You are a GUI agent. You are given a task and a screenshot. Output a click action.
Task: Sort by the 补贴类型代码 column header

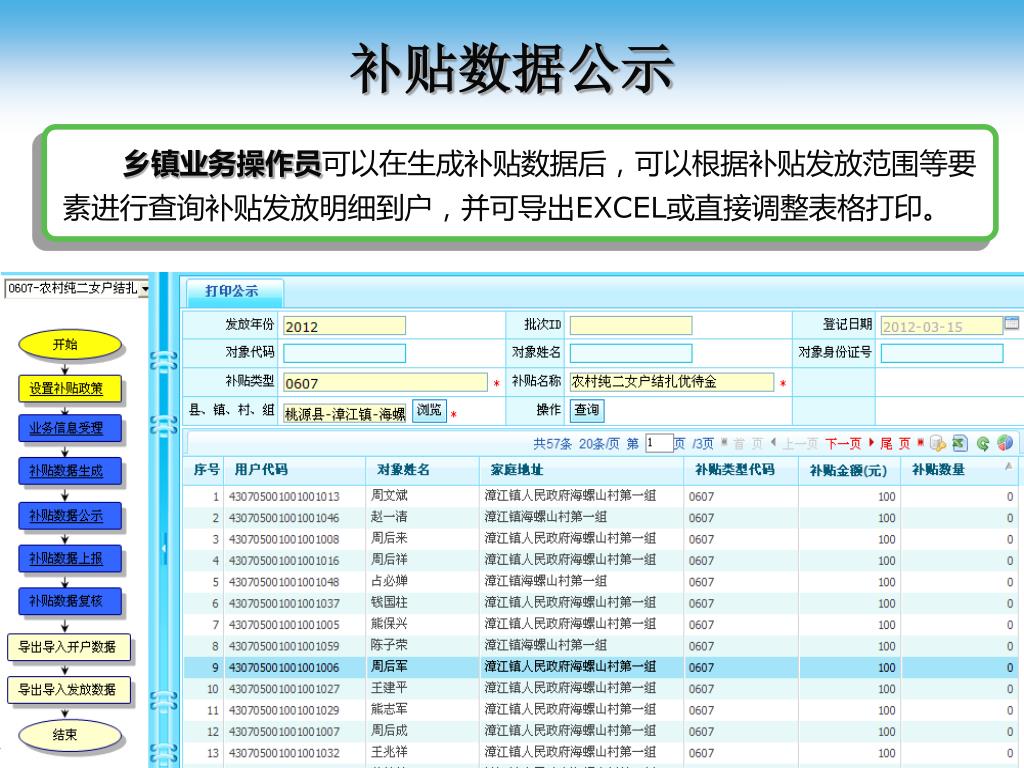coord(741,470)
